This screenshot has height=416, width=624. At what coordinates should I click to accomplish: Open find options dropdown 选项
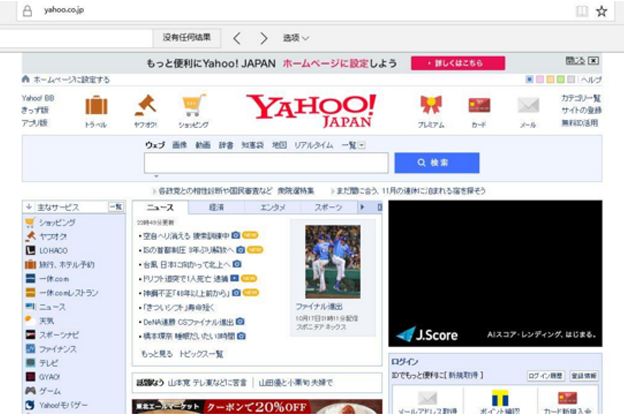click(x=296, y=38)
